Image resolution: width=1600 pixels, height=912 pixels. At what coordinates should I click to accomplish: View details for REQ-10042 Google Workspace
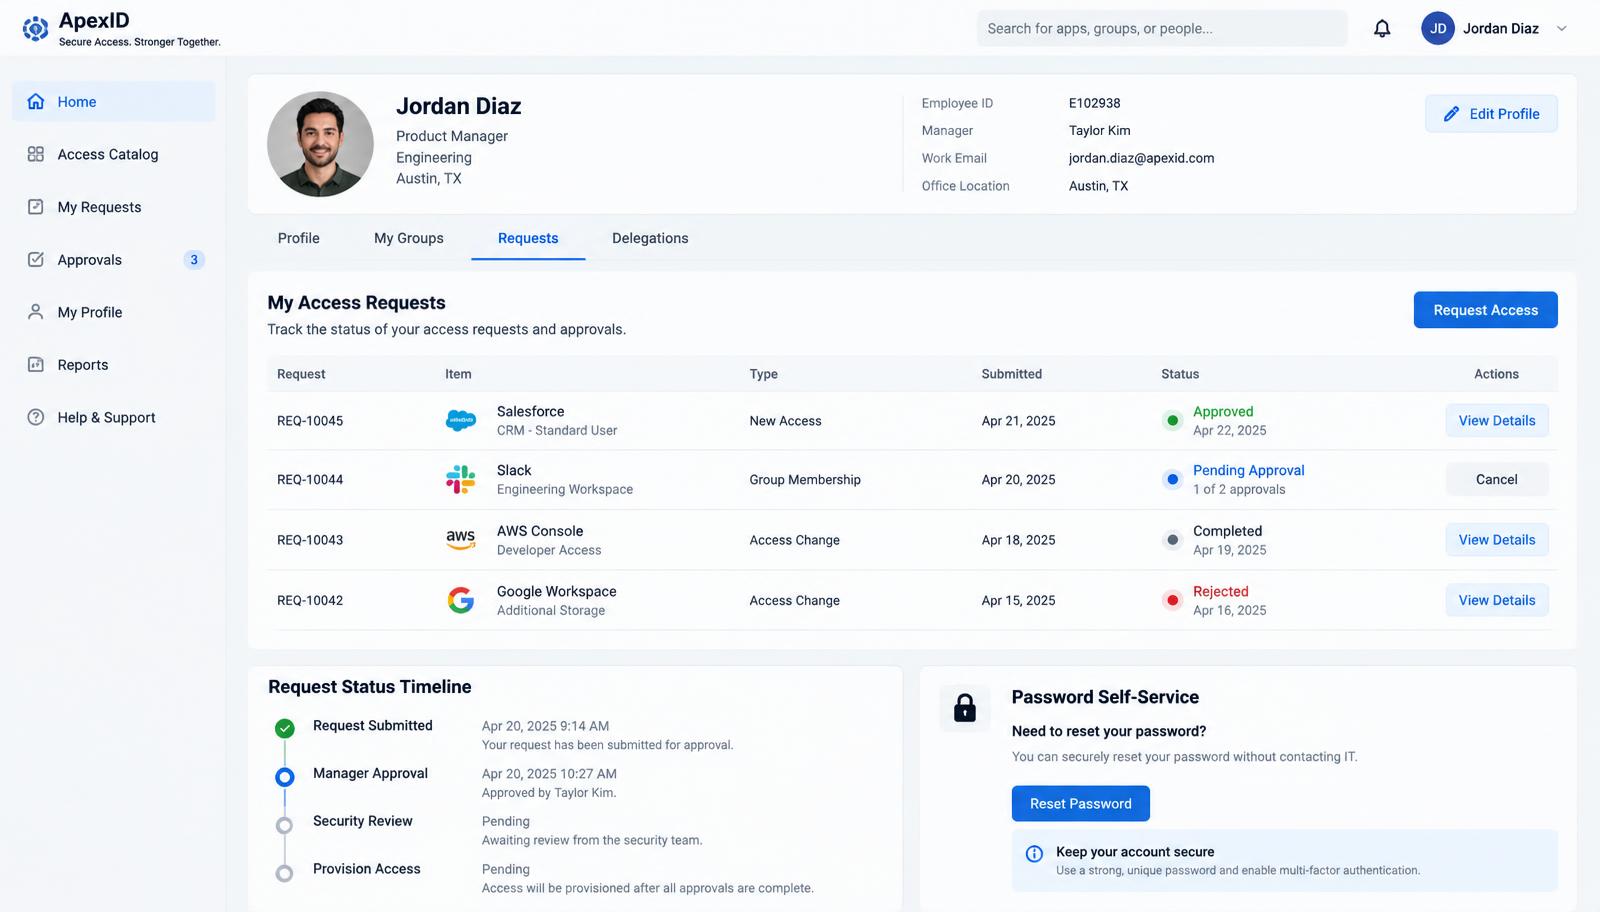pos(1496,600)
